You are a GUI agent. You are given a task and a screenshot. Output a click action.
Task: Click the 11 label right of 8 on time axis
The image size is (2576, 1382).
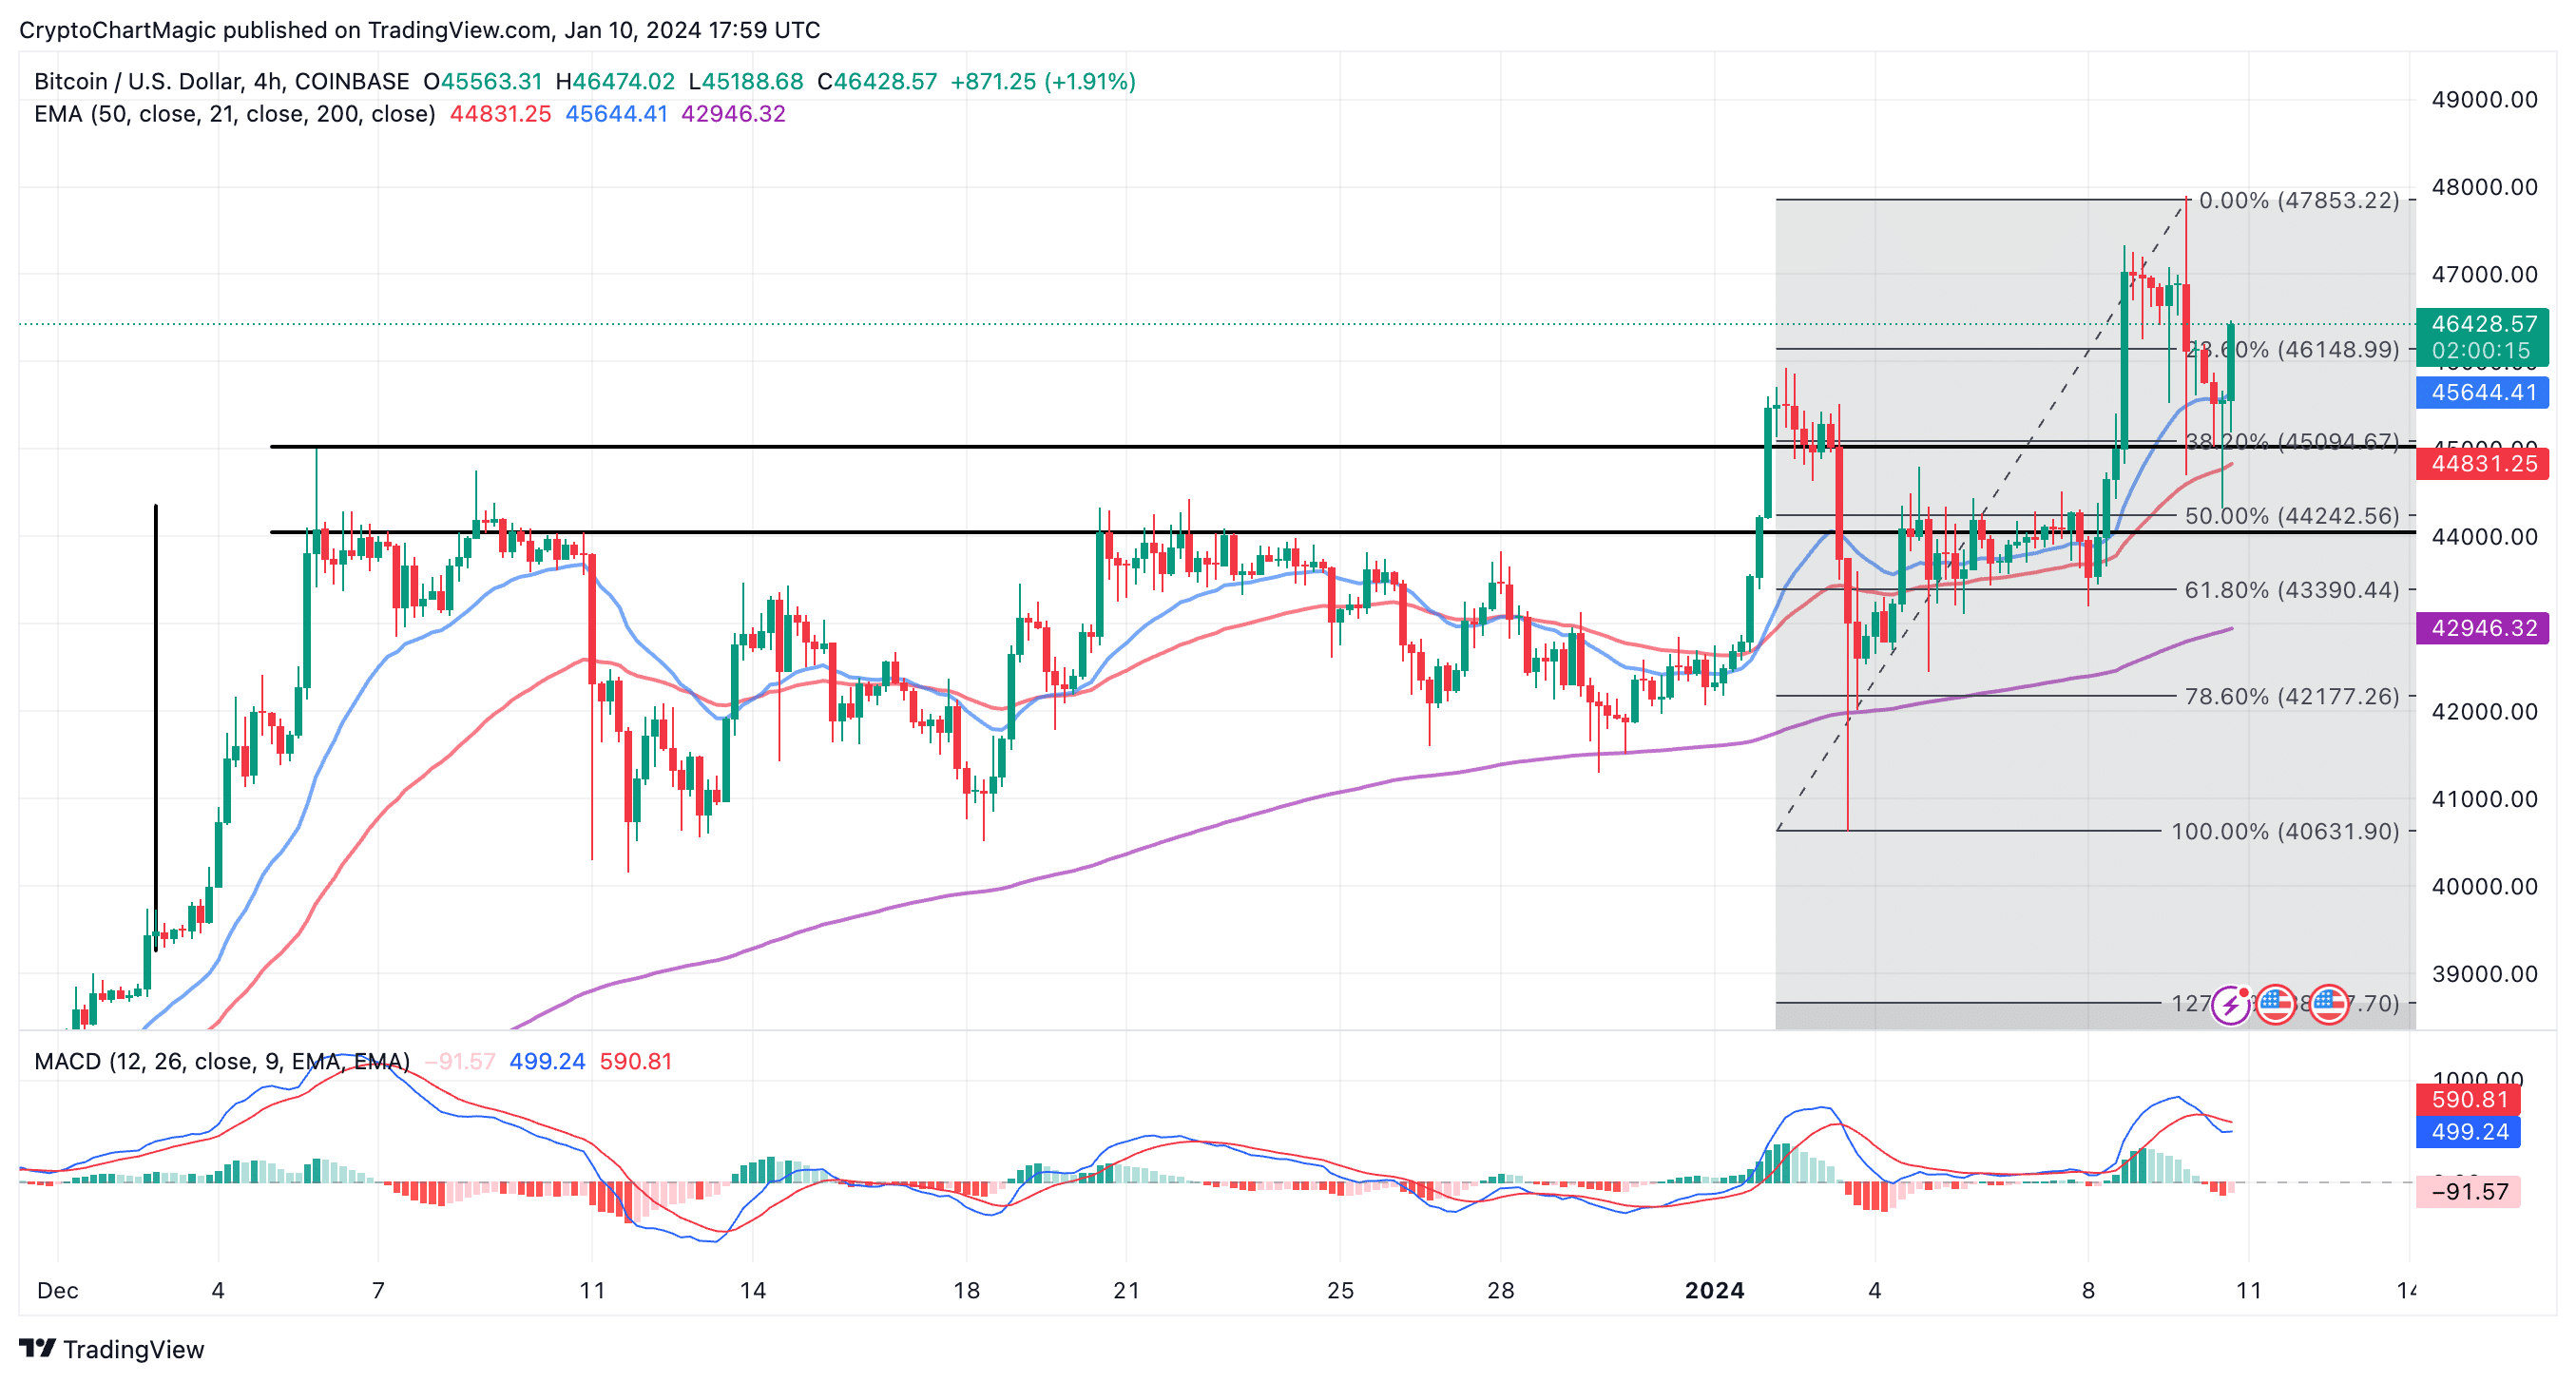click(x=2248, y=1291)
